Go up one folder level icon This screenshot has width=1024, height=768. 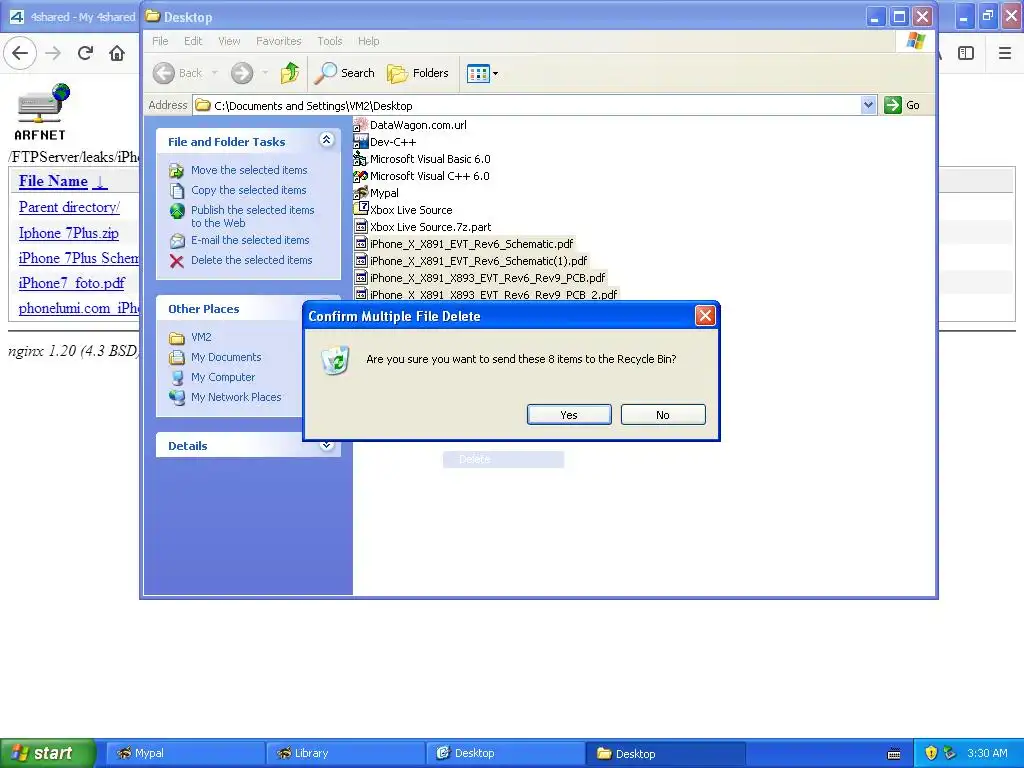pos(290,73)
